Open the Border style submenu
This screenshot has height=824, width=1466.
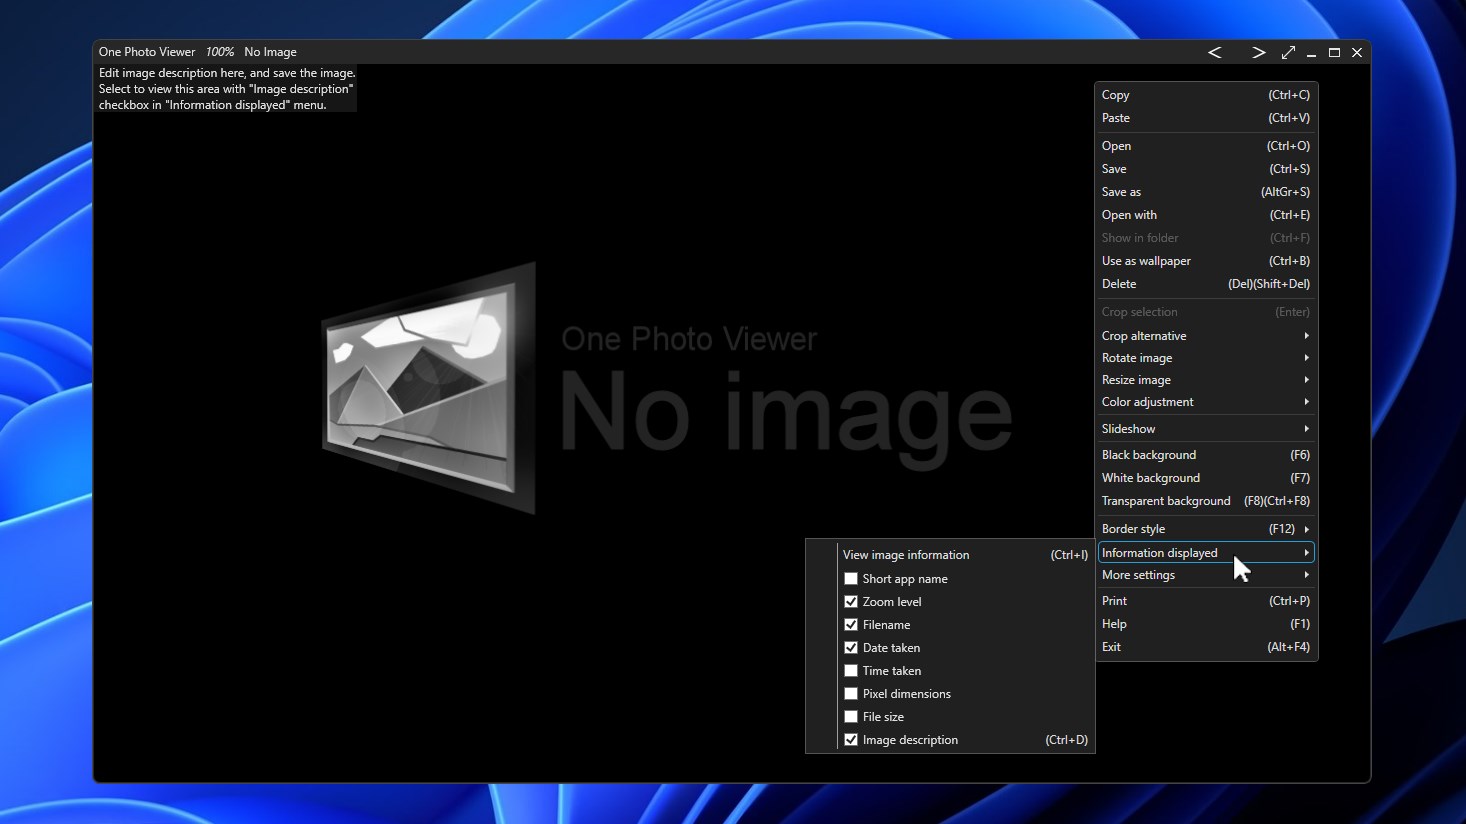[1134, 528]
